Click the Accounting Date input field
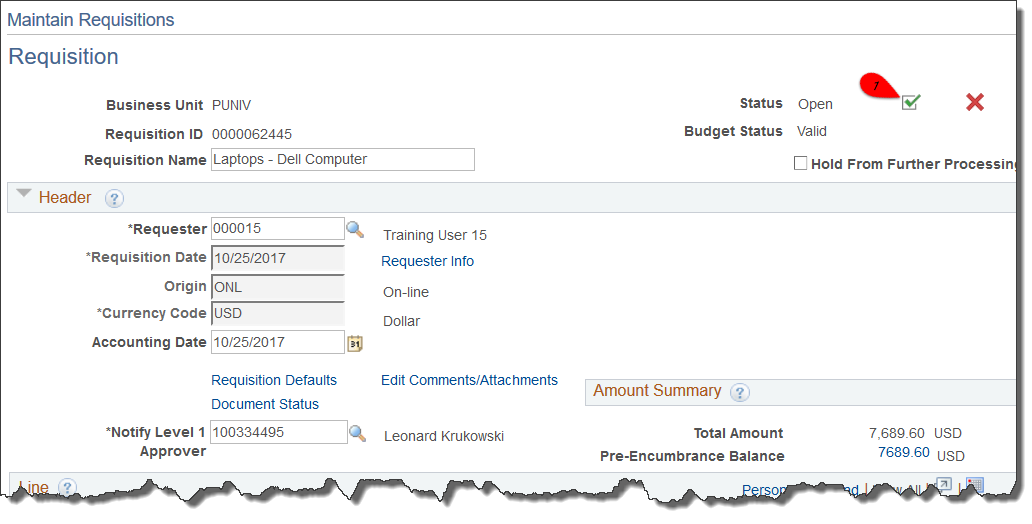The height and width of the screenshot is (524, 1032). click(x=277, y=342)
